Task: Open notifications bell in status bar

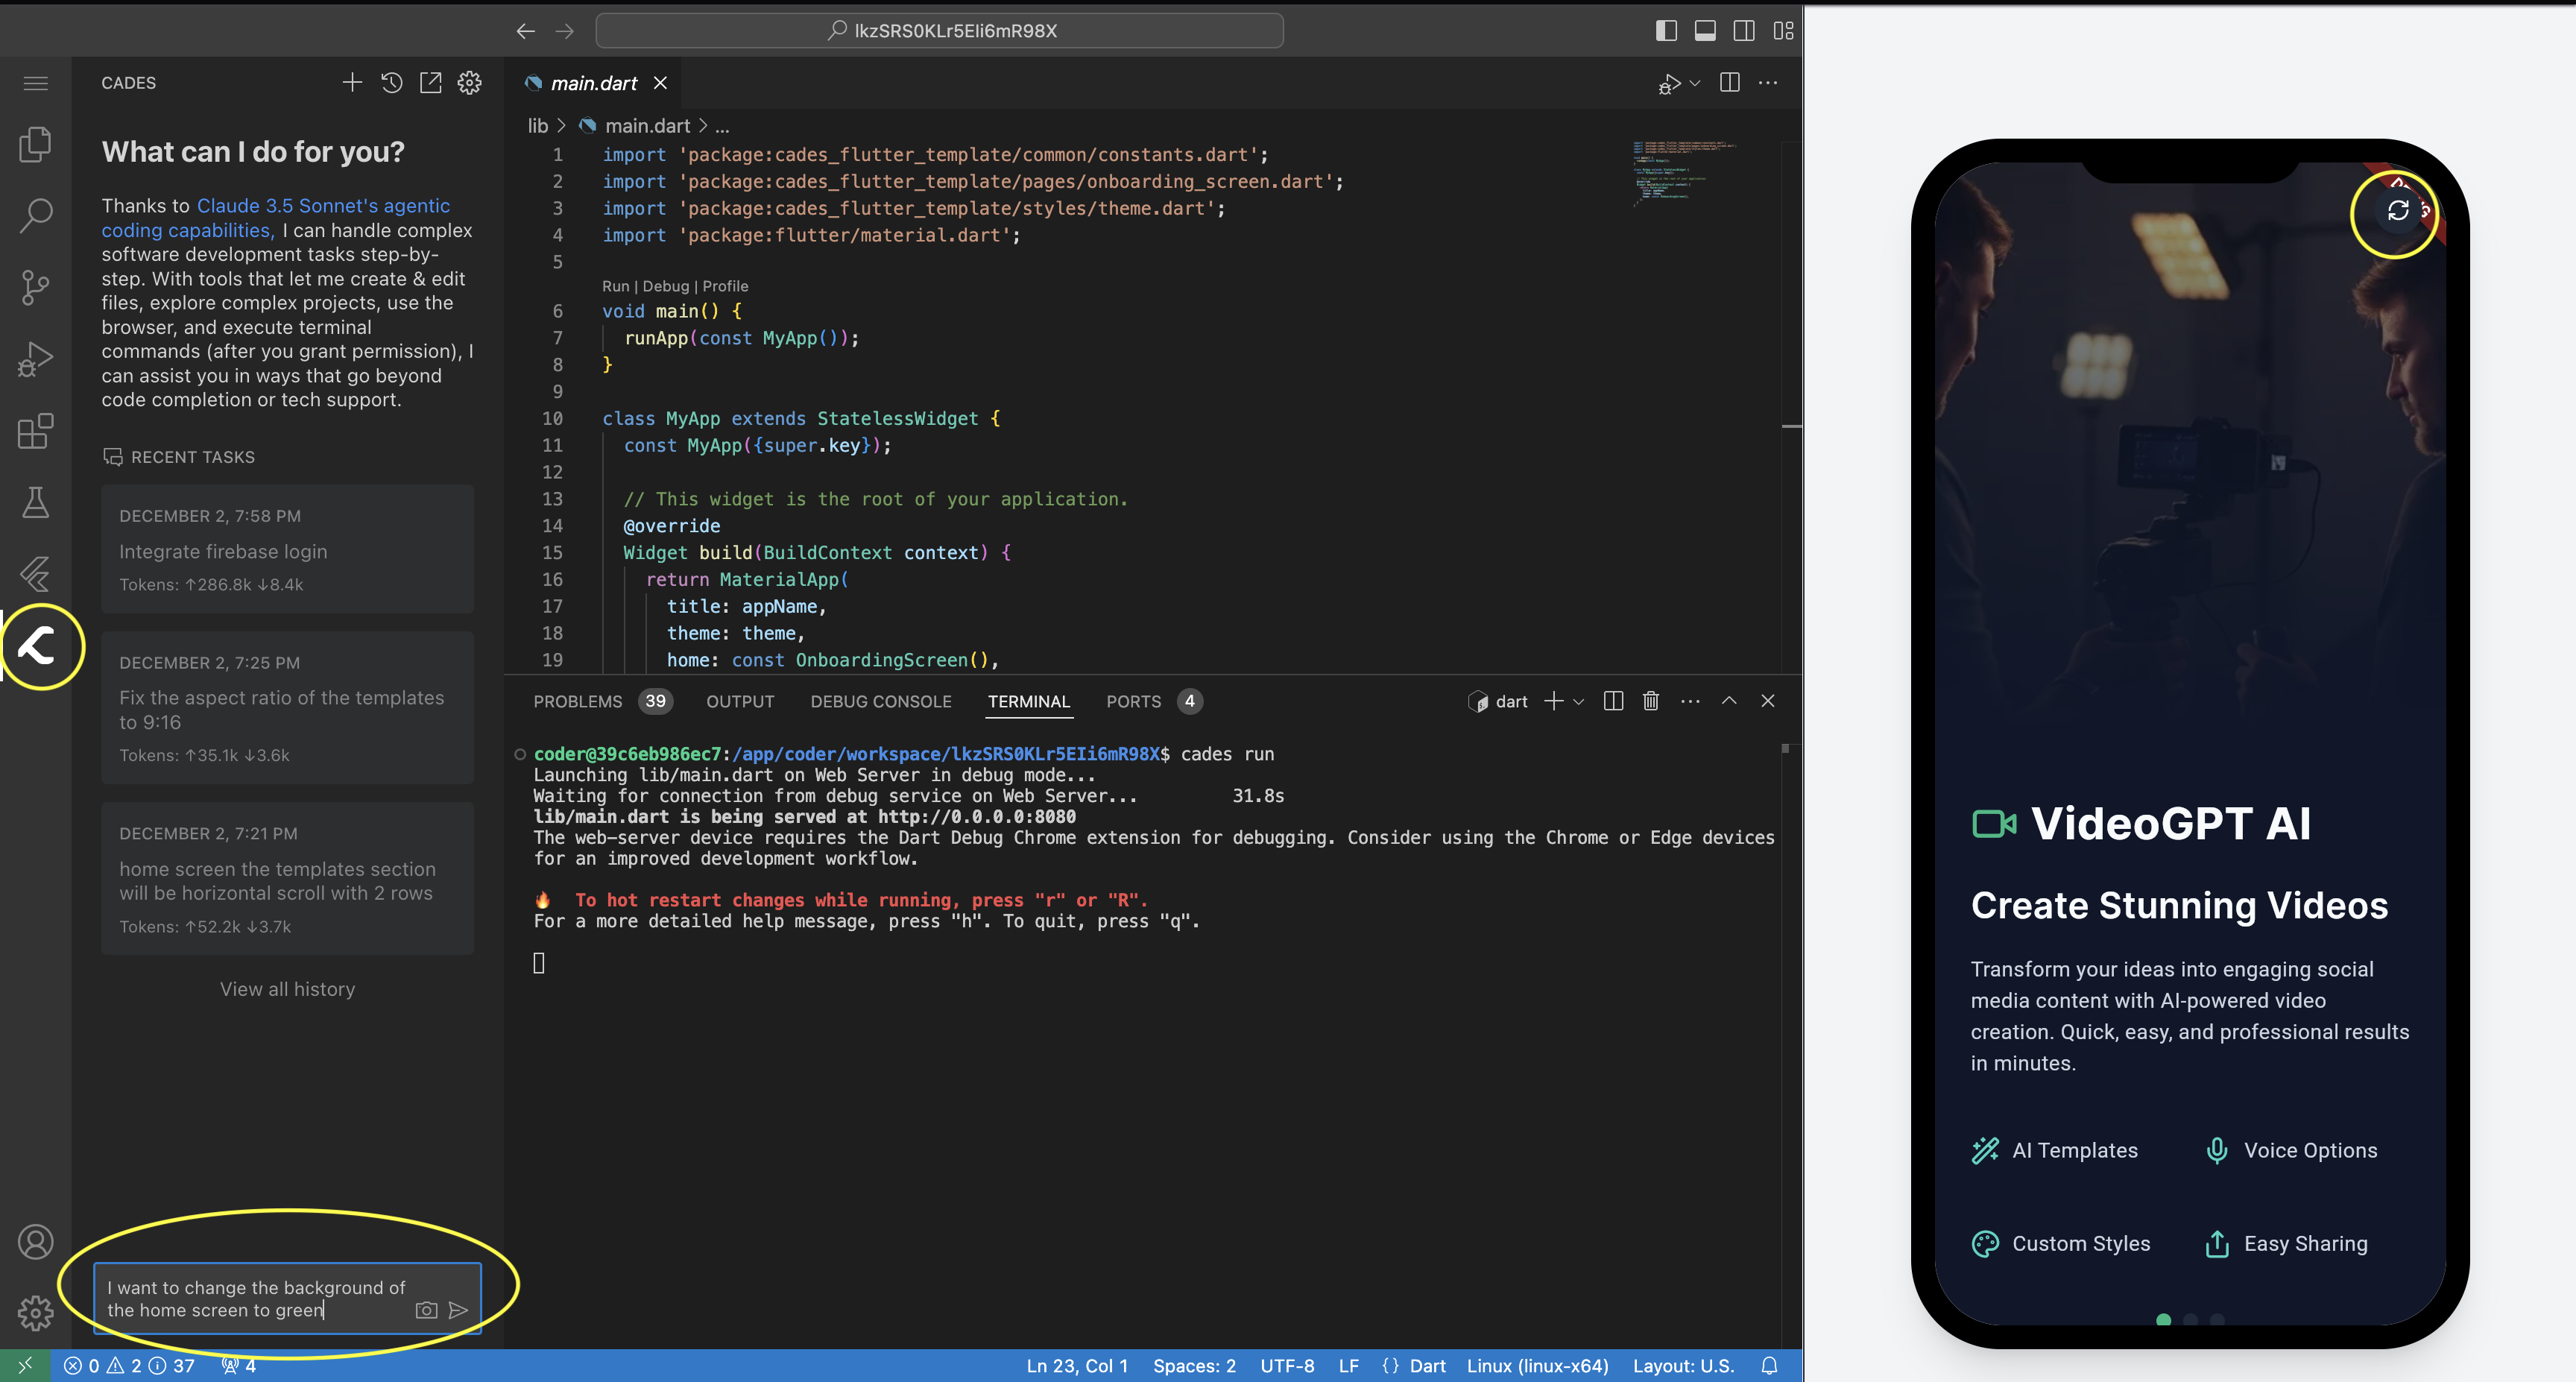Action: (x=1769, y=1365)
